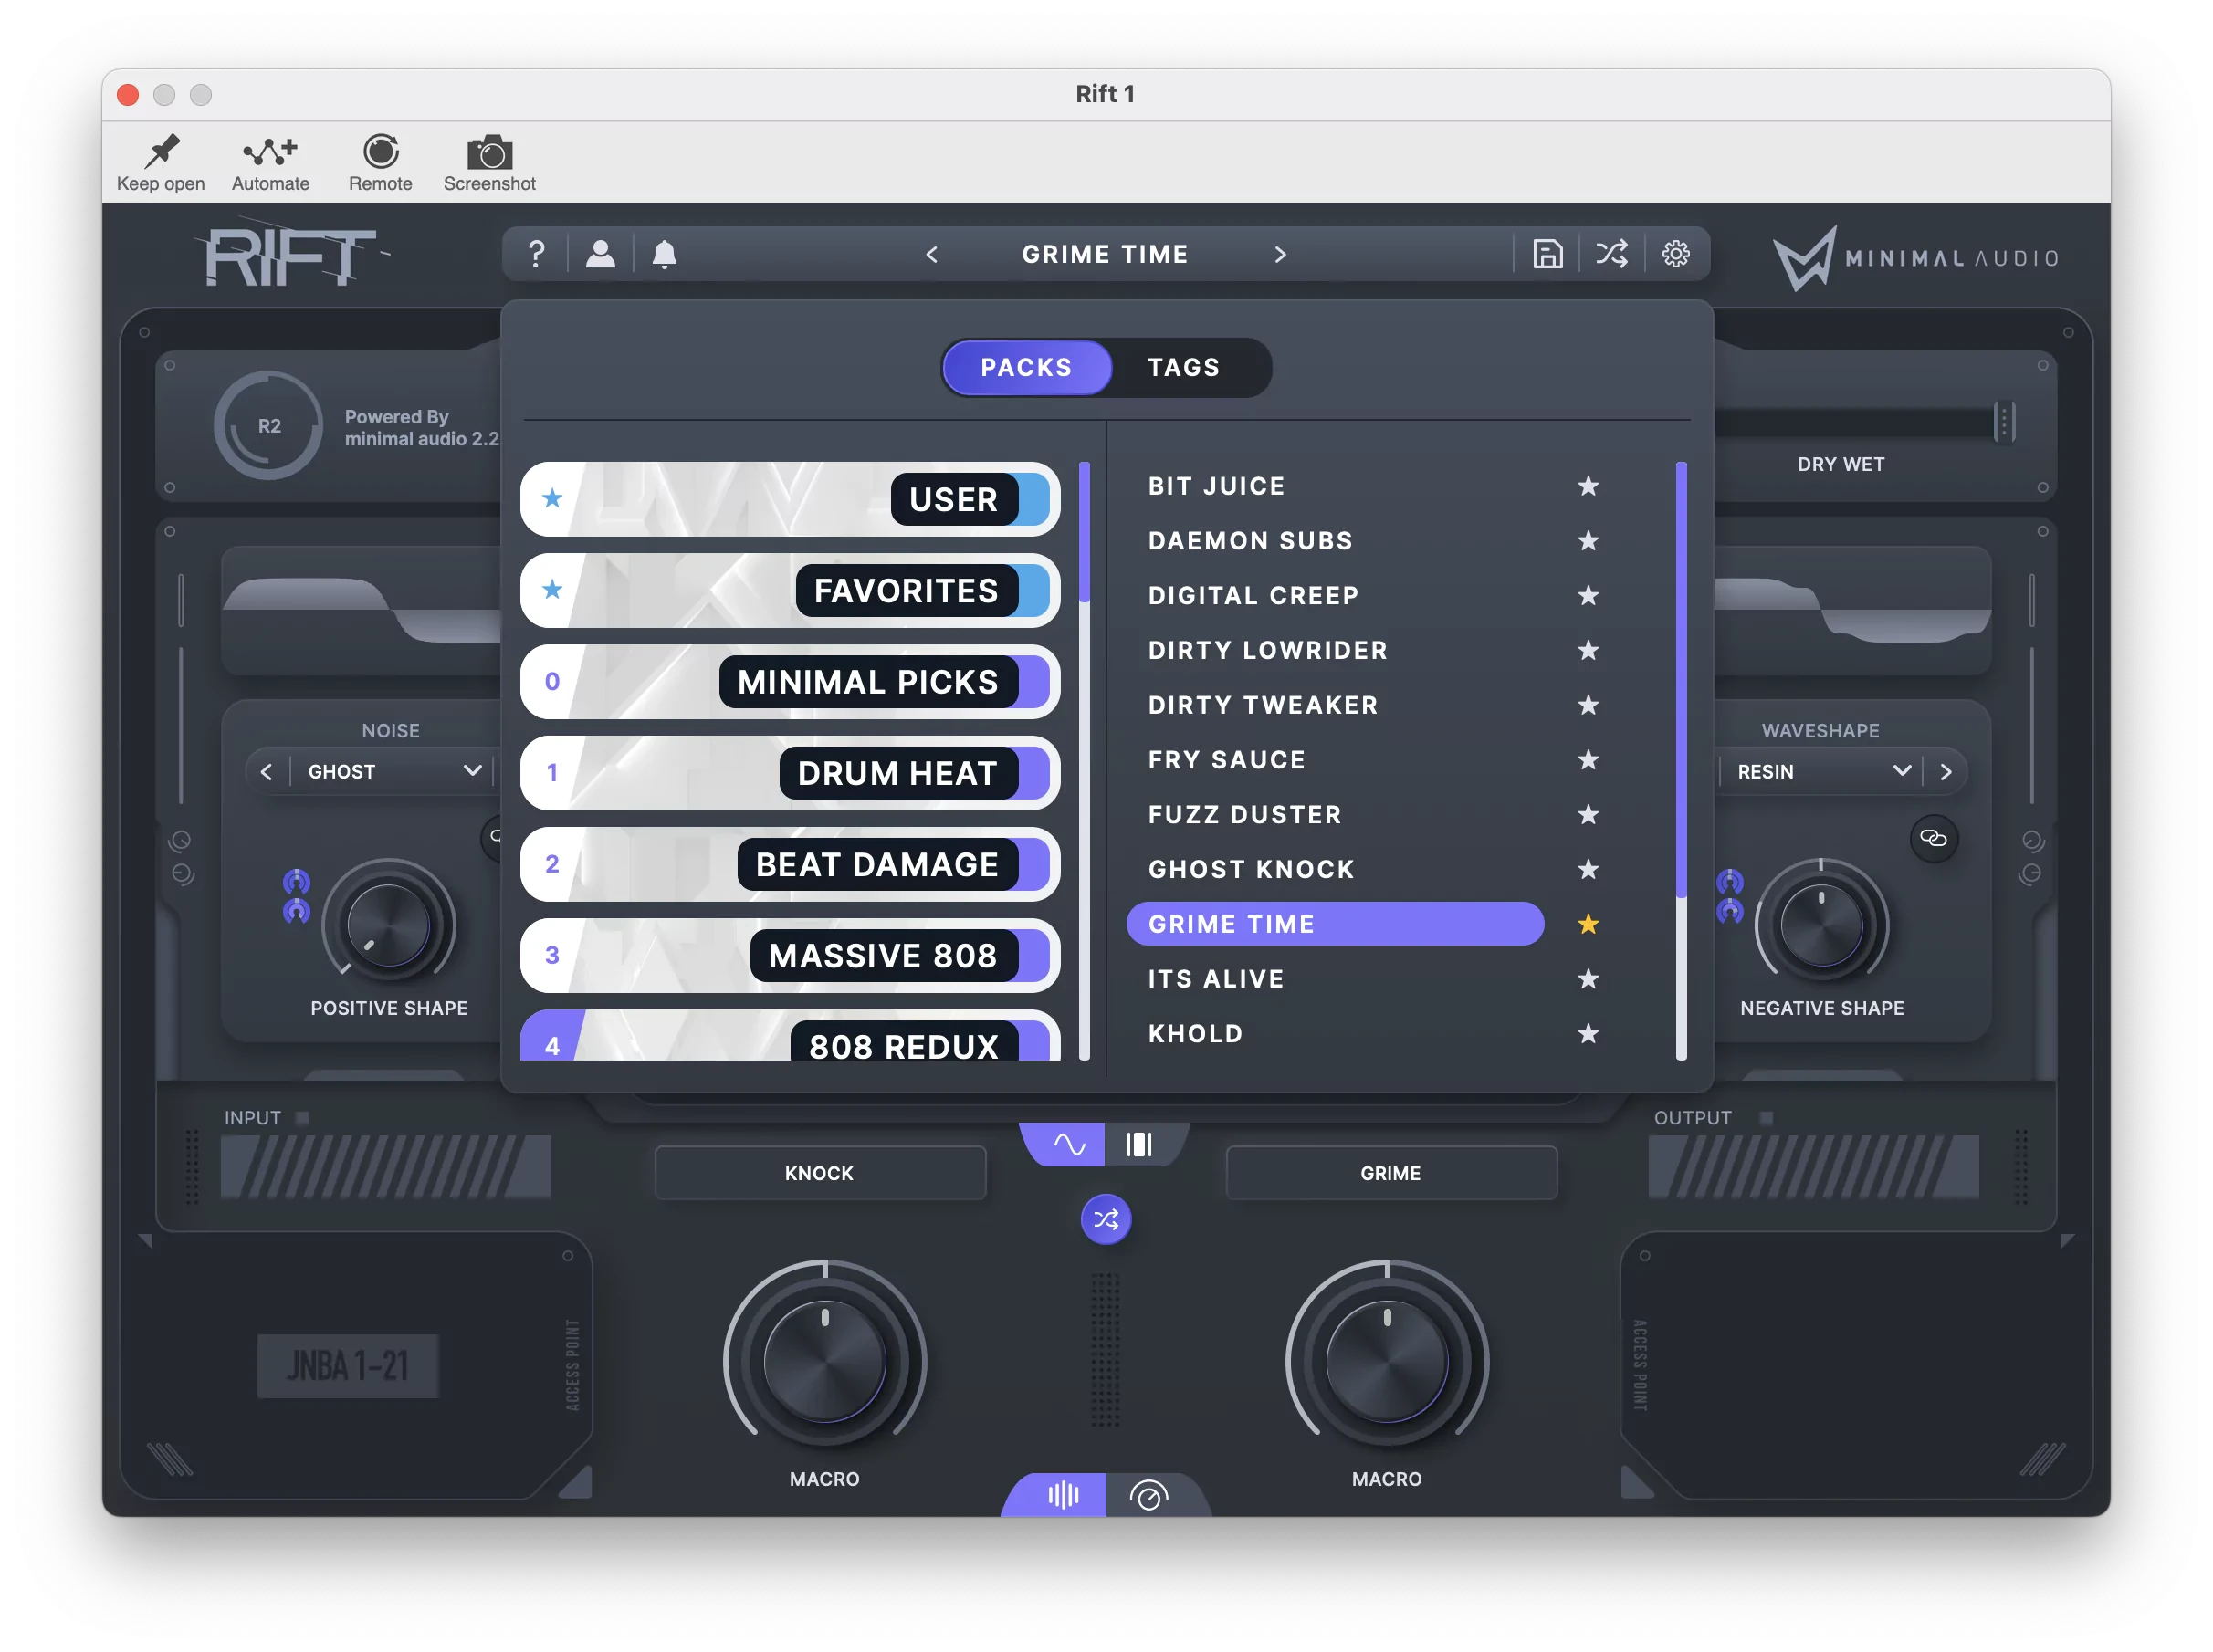Open the 808 Redux pack
This screenshot has width=2213, height=1652.
790,1036
